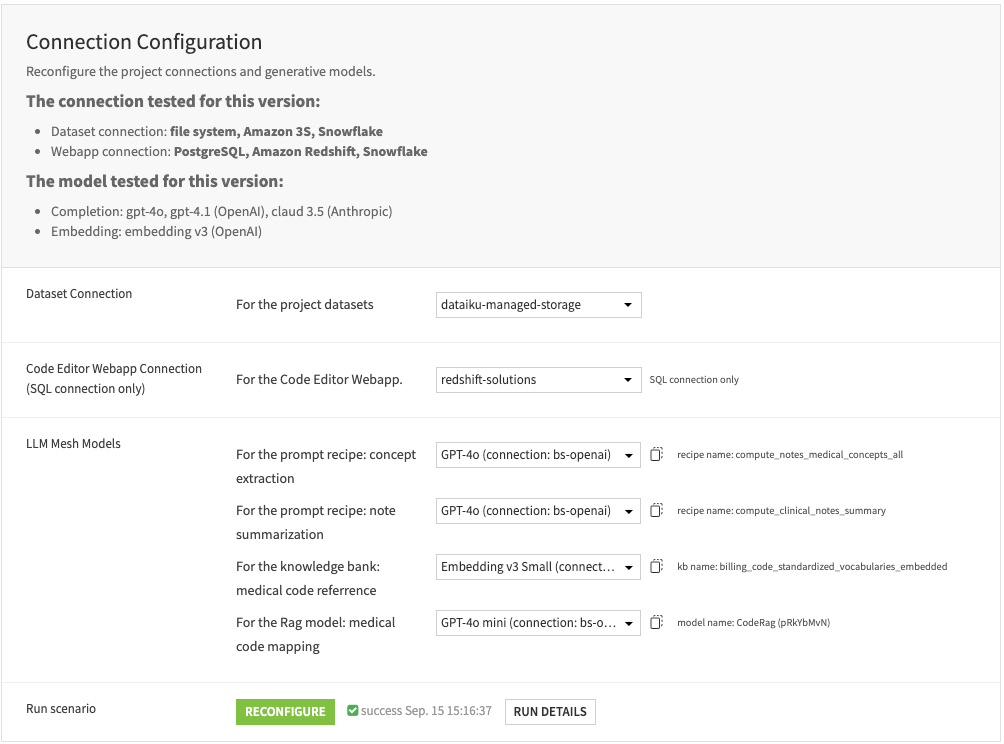Open the project datasets connection dropdown

point(537,304)
